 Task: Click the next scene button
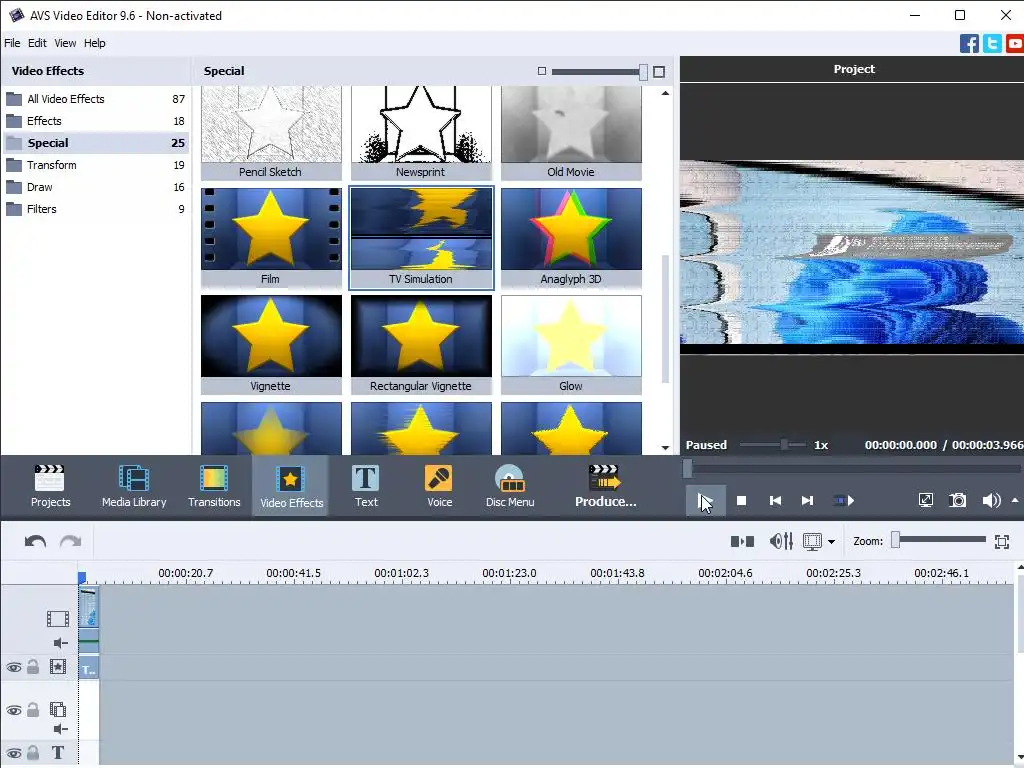tap(844, 501)
